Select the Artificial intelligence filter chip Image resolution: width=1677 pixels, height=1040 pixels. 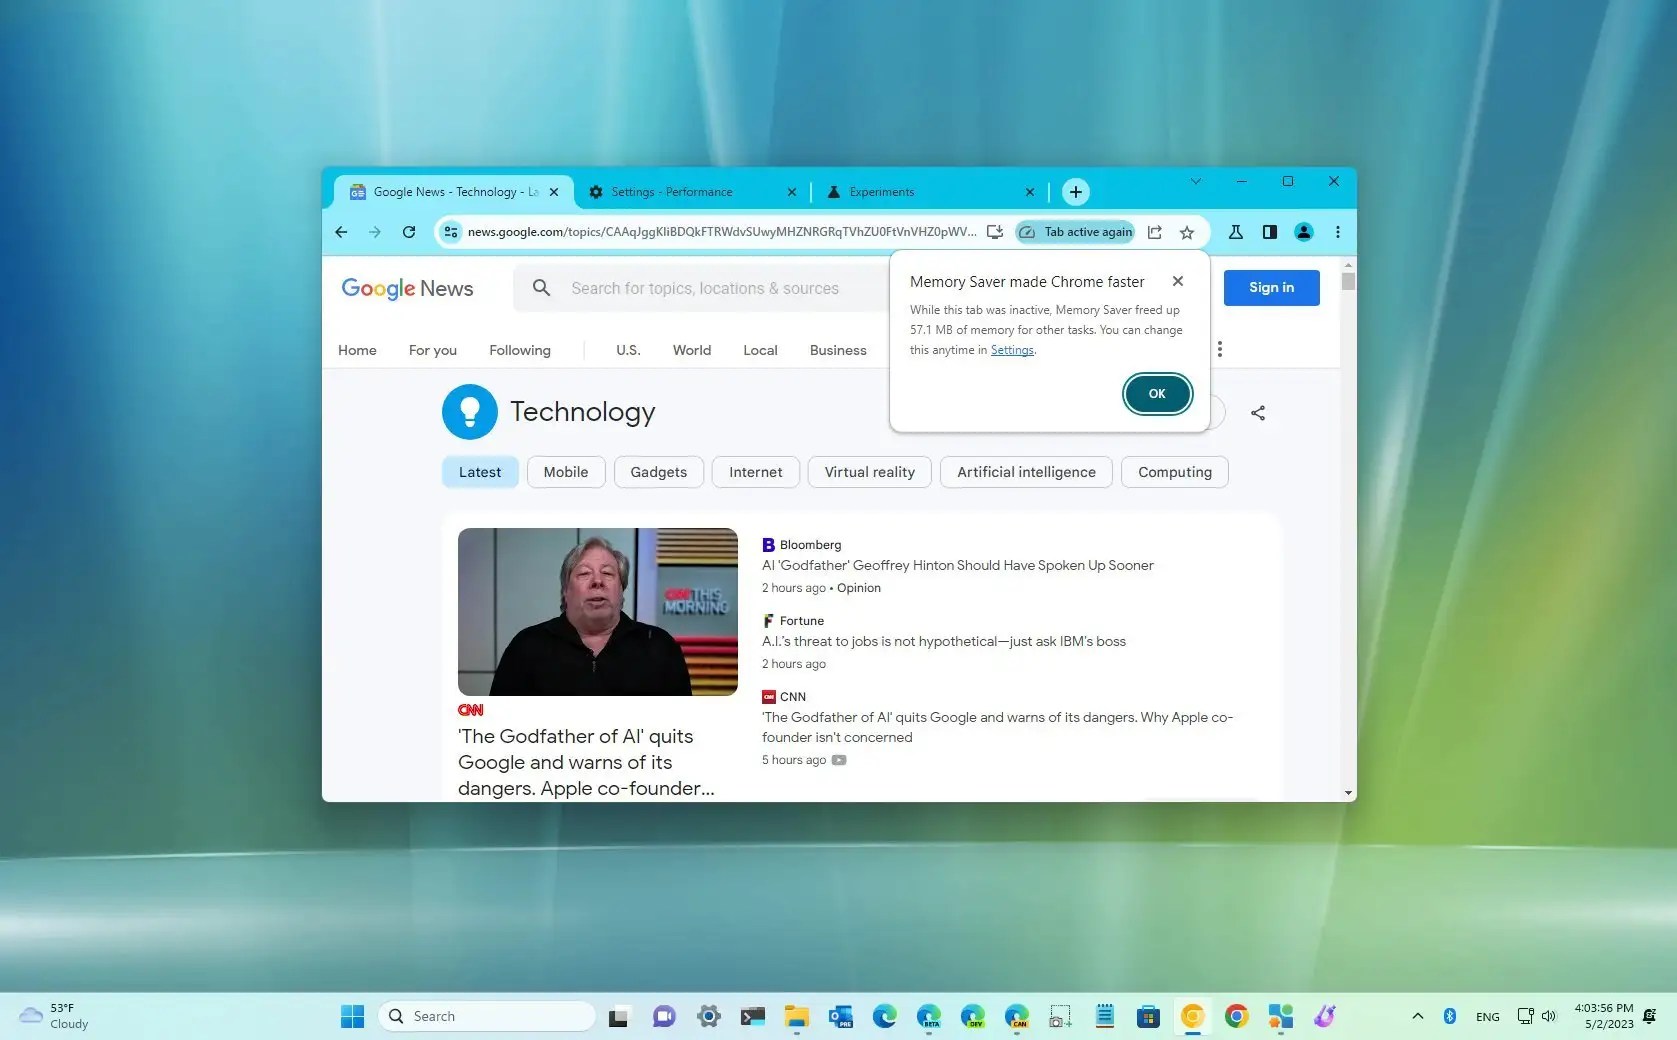point(1025,471)
